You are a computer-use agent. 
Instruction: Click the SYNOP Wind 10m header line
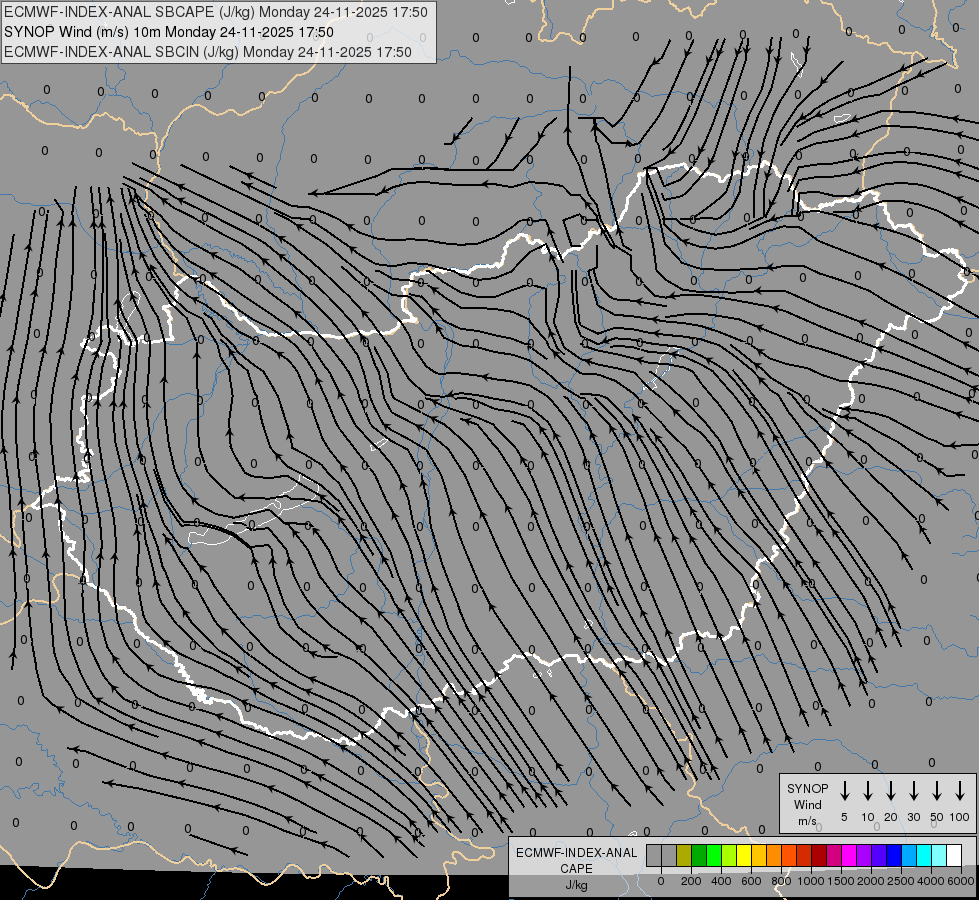pos(169,32)
